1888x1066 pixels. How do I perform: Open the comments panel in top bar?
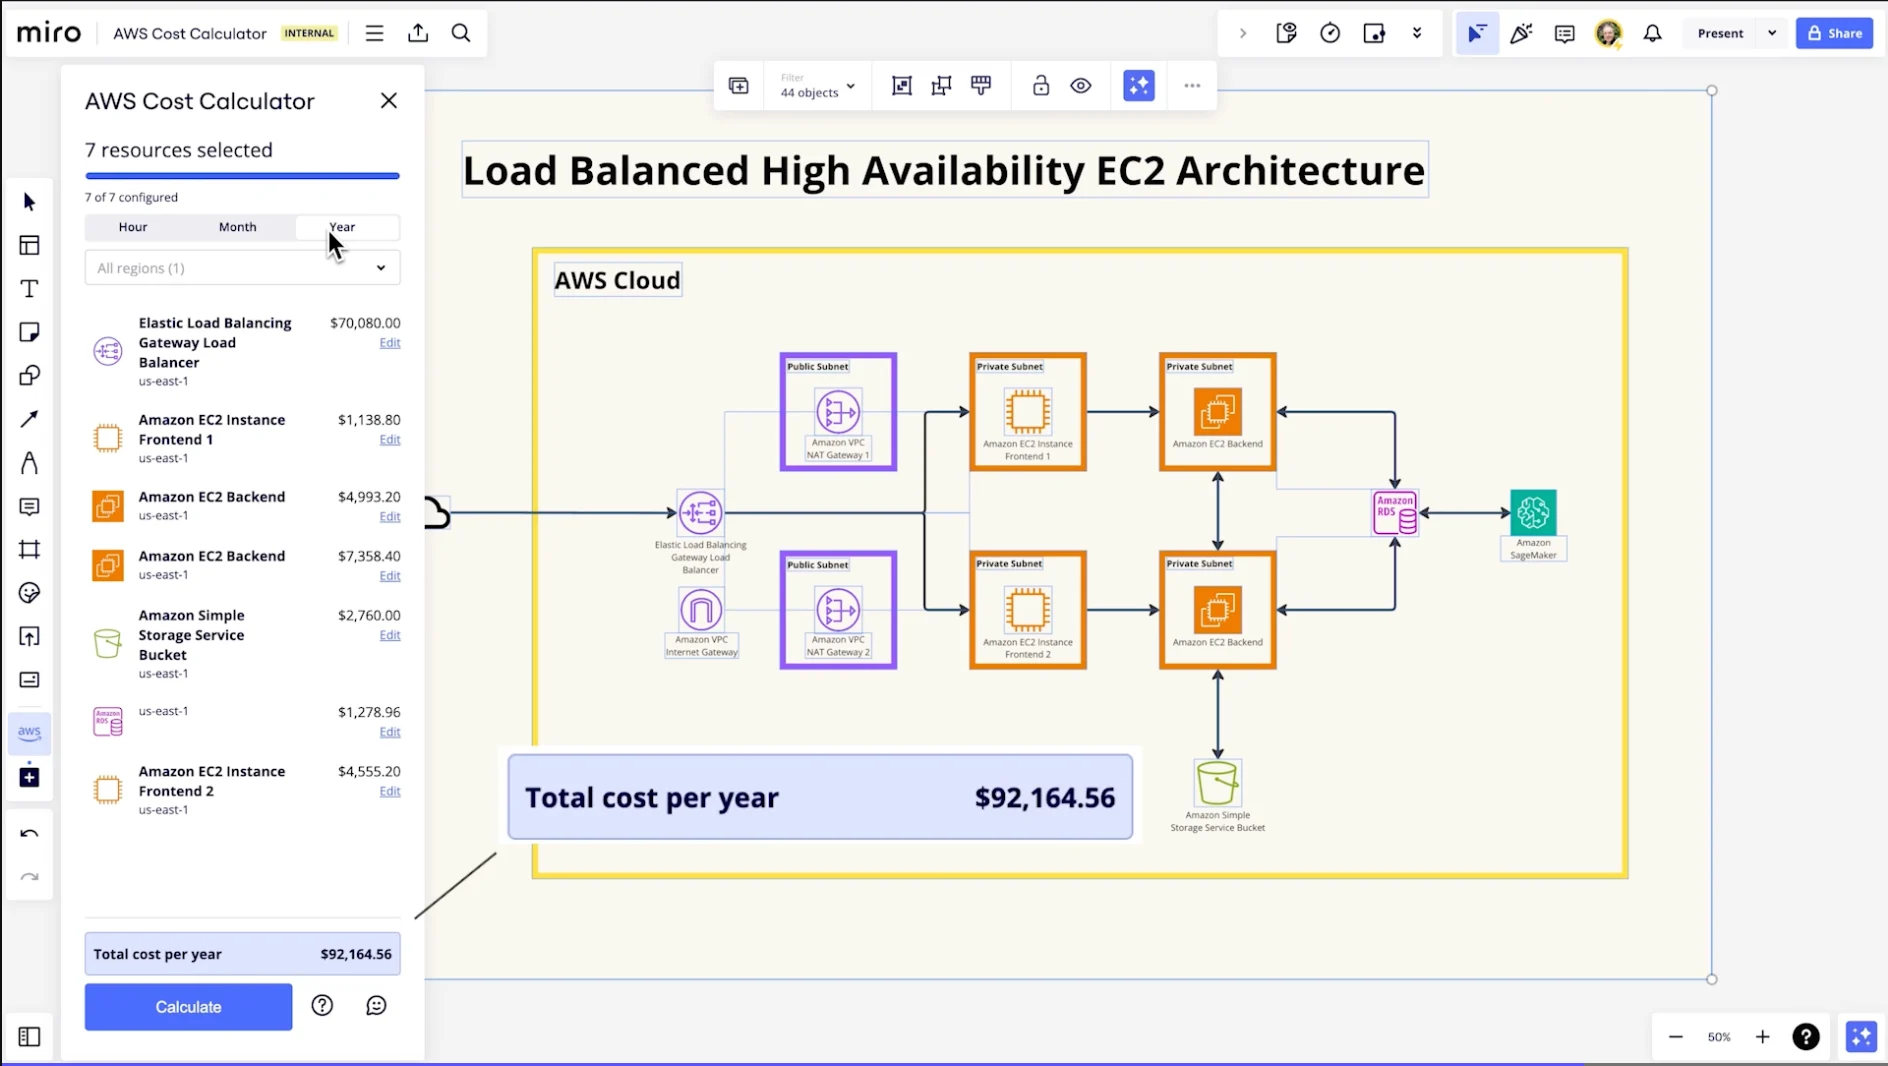1565,33
